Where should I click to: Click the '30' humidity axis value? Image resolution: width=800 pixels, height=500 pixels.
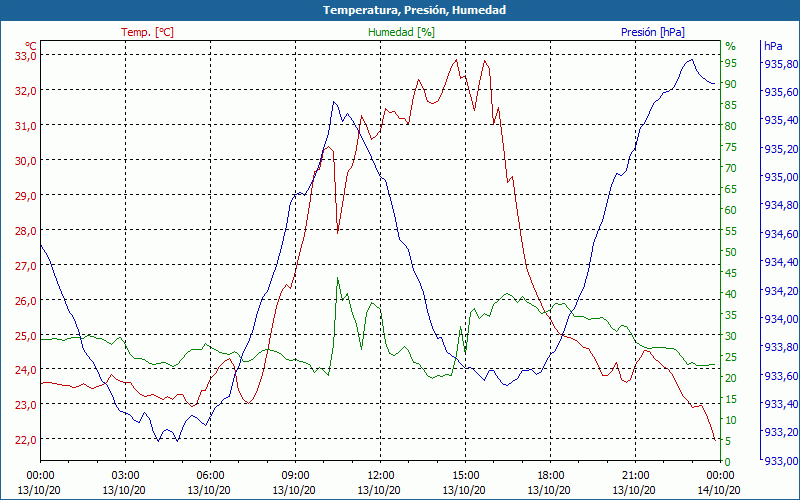[731, 336]
